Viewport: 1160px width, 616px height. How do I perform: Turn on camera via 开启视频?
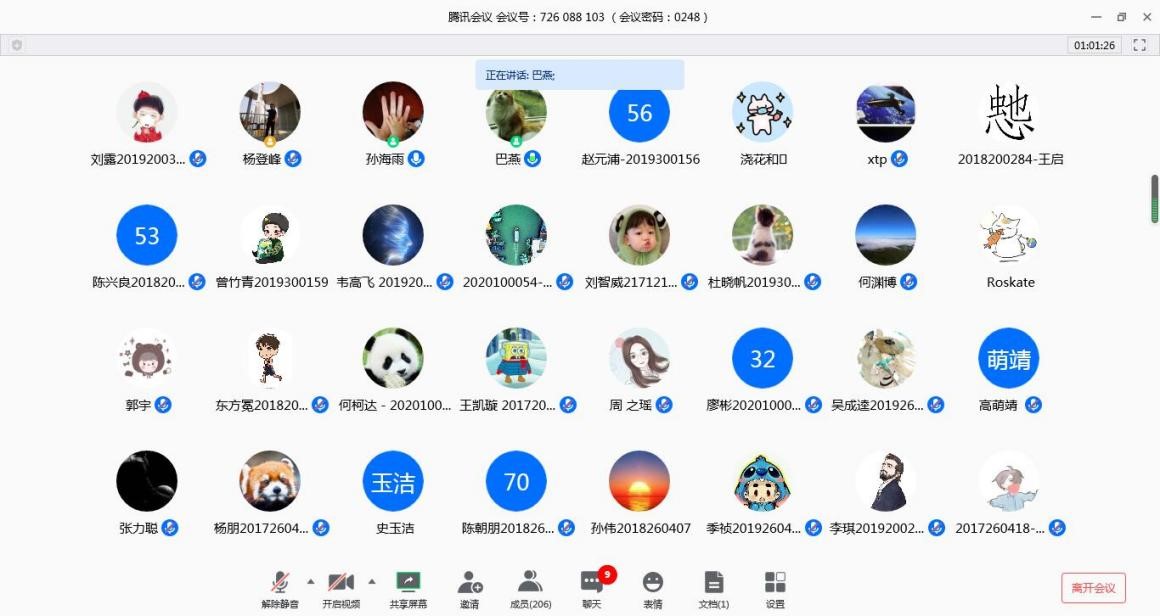[341, 588]
